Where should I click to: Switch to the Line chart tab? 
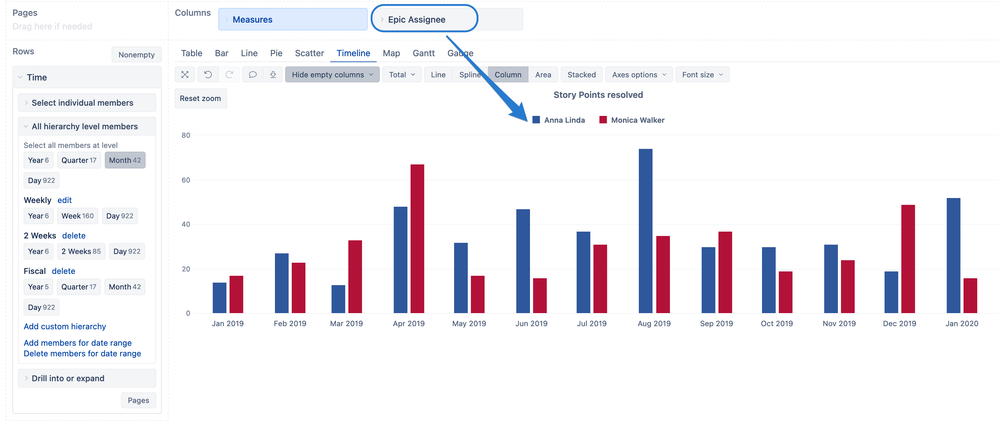tap(249, 53)
